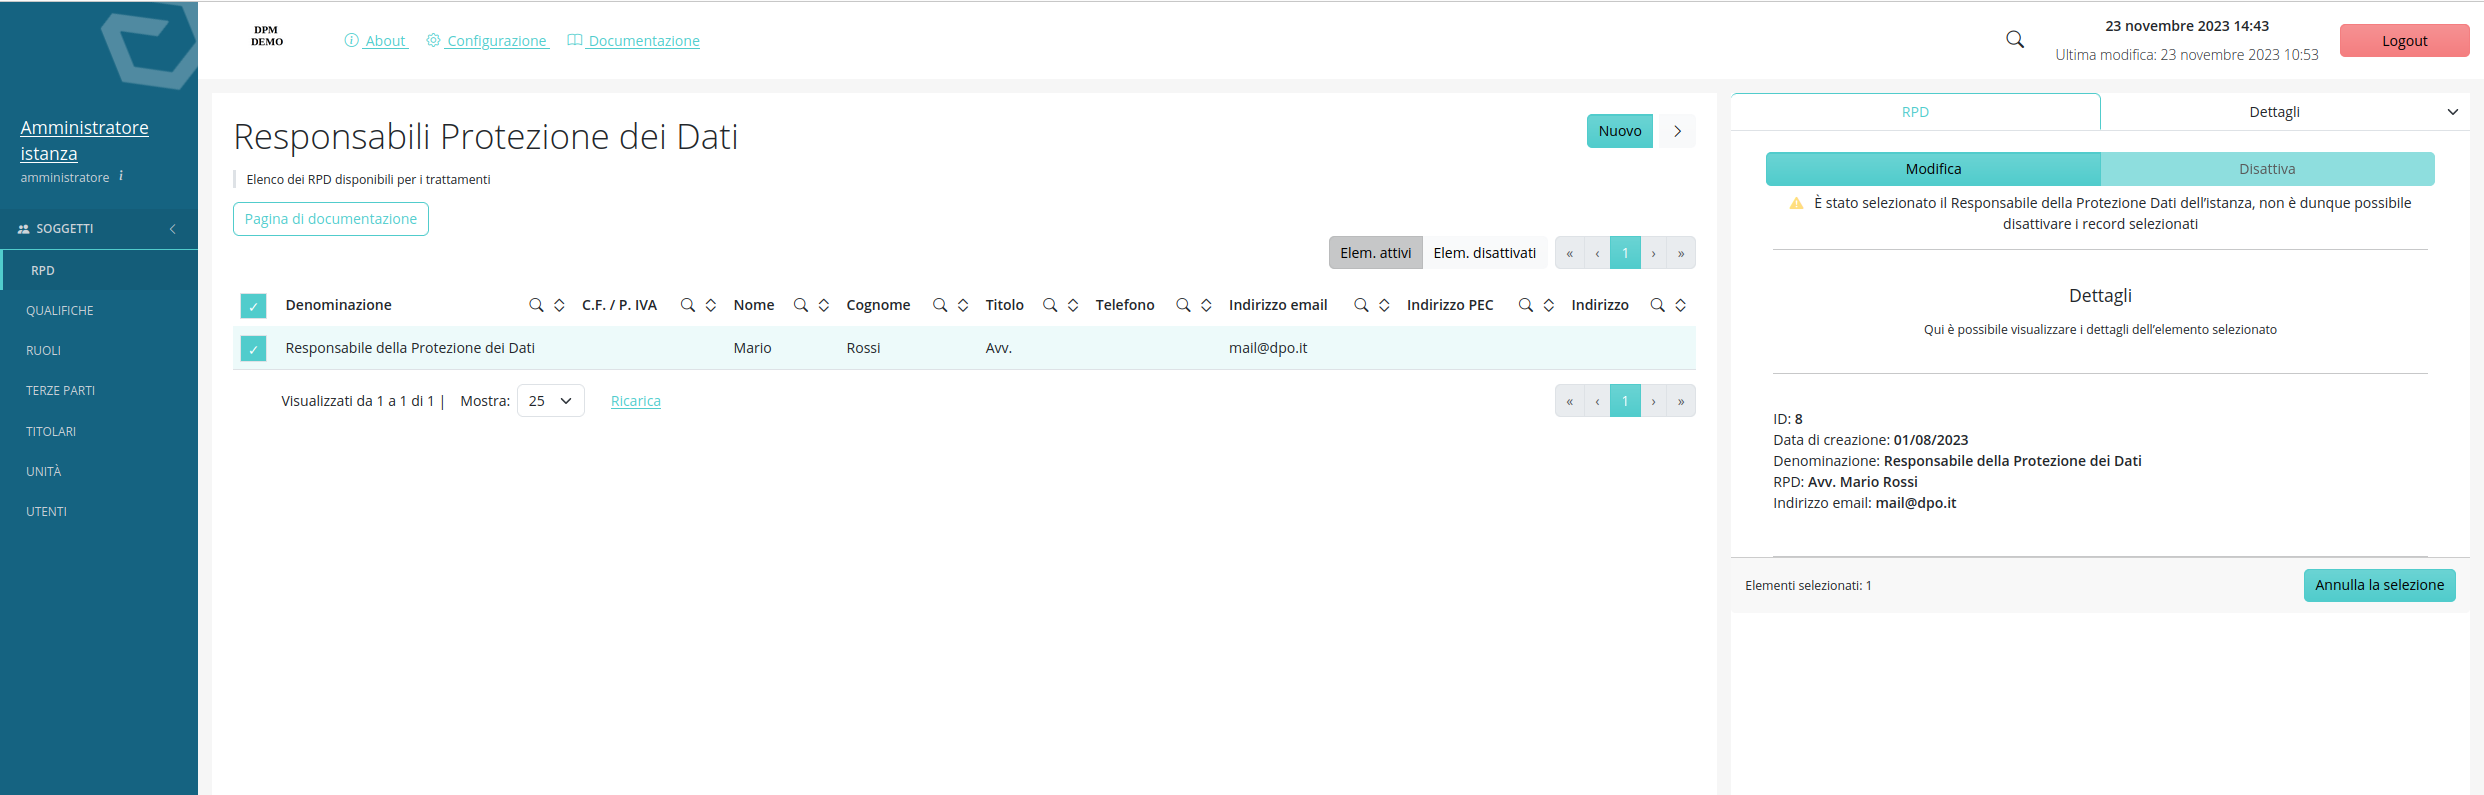This screenshot has width=2484, height=795.
Task: Click the mail@dpo.it cell in table
Action: 1268,348
